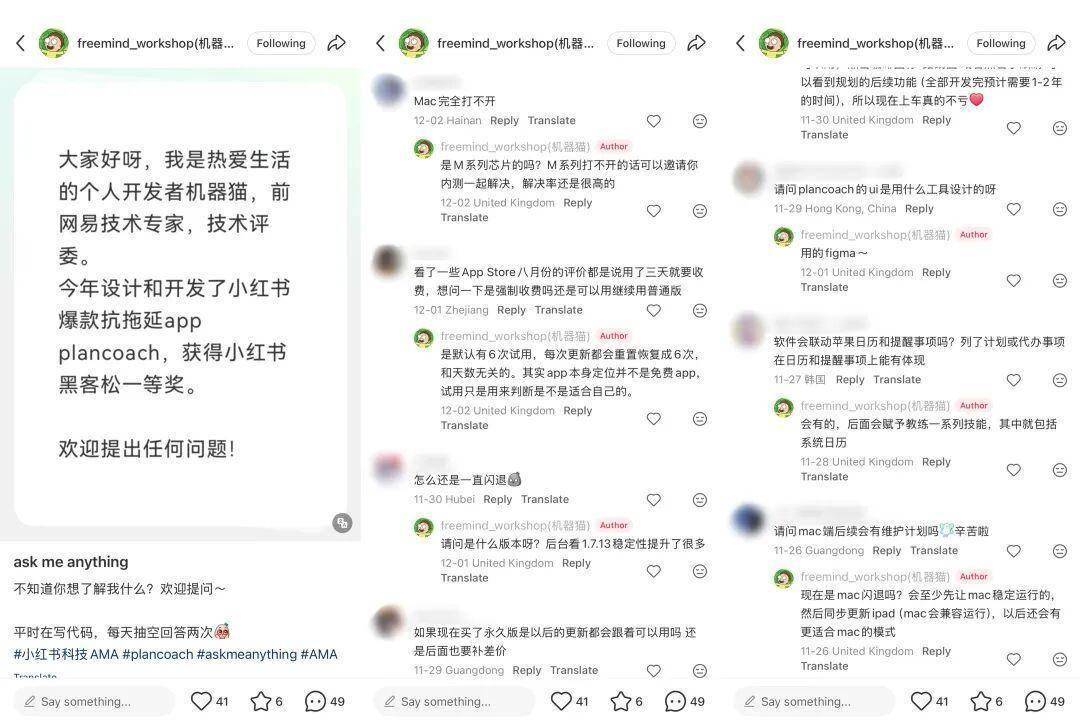Open emoji reaction on the 'Mac完全打不开' comment
The image size is (1080, 720).
700,121
